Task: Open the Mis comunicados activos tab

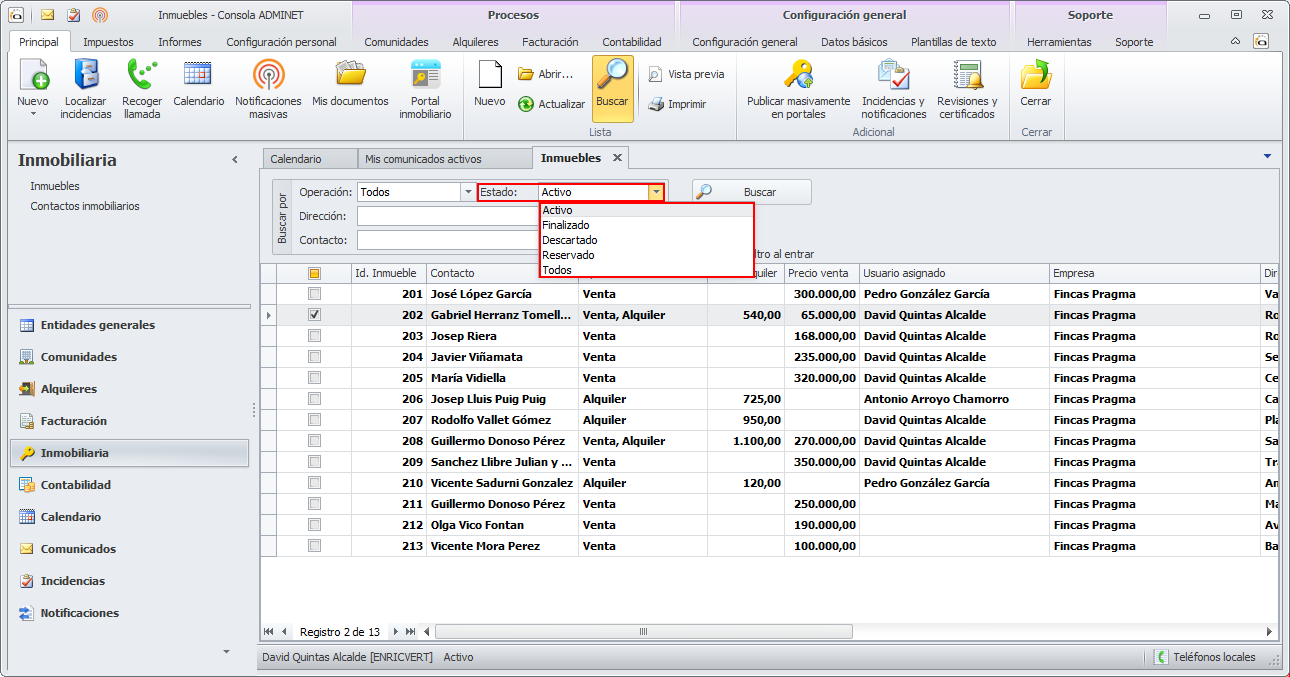Action: [x=423, y=159]
